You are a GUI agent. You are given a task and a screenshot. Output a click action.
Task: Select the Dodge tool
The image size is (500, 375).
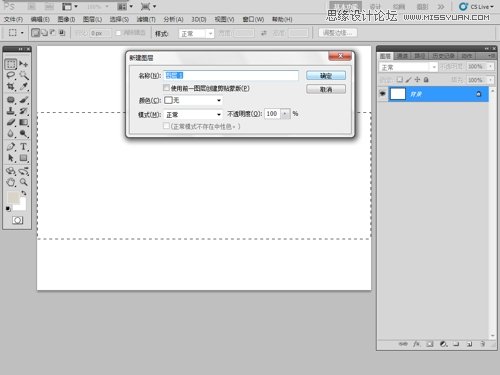coord(23,134)
